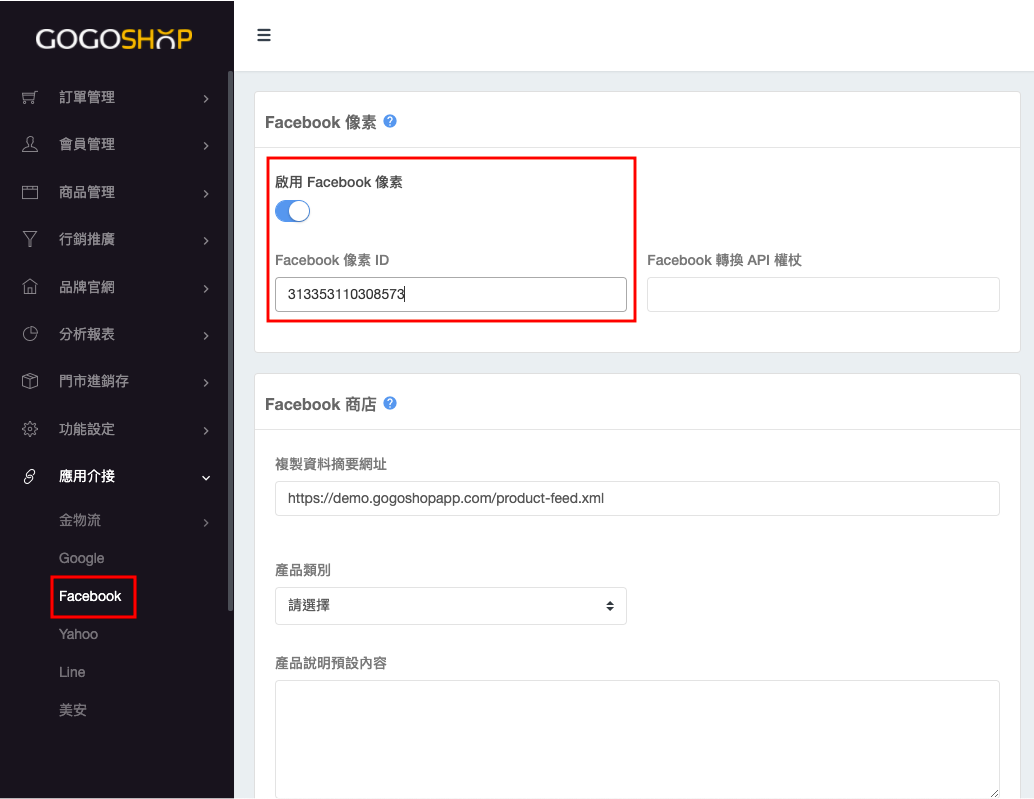Click the '產品說明預設內容' label

330,663
